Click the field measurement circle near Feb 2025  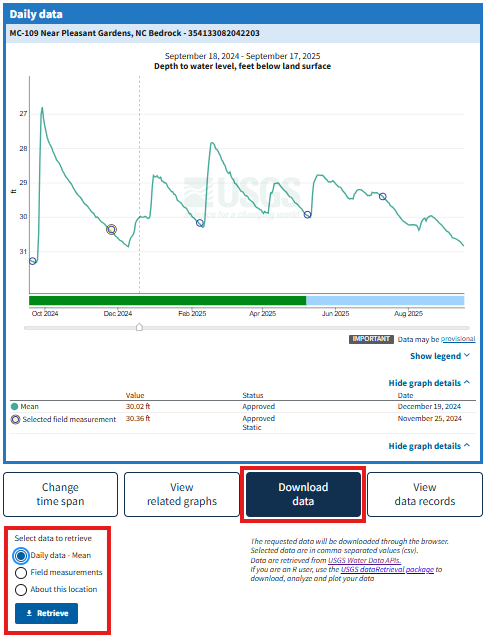[200, 223]
